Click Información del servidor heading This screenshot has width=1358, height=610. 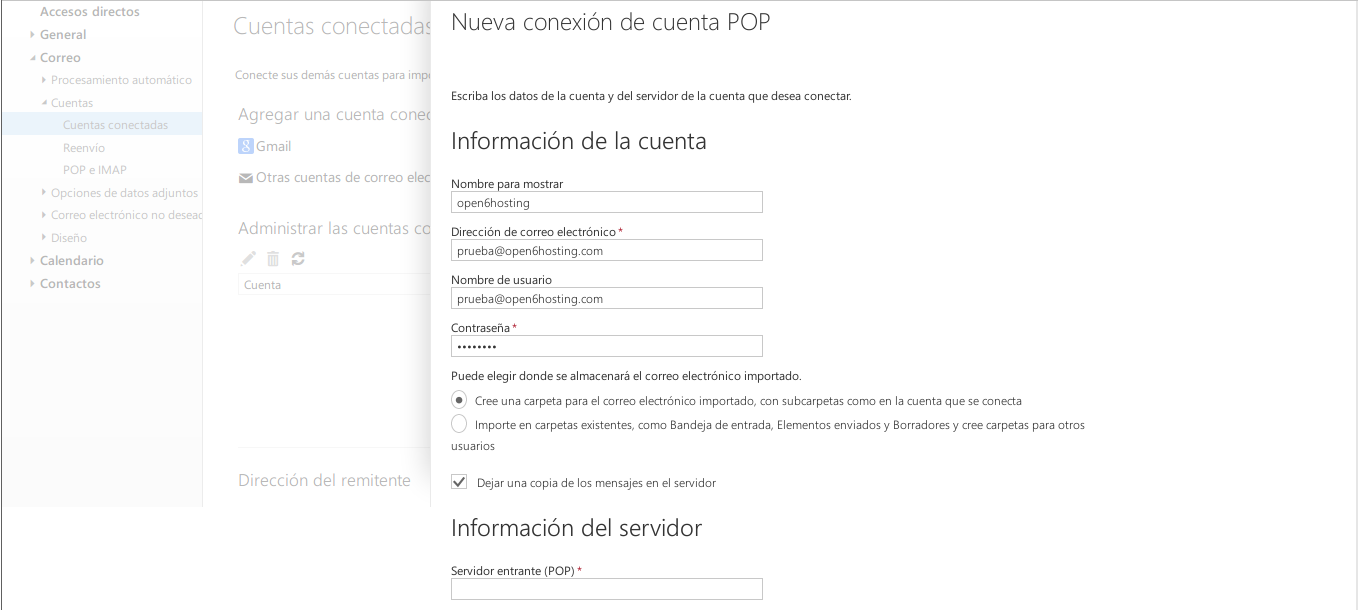577,527
